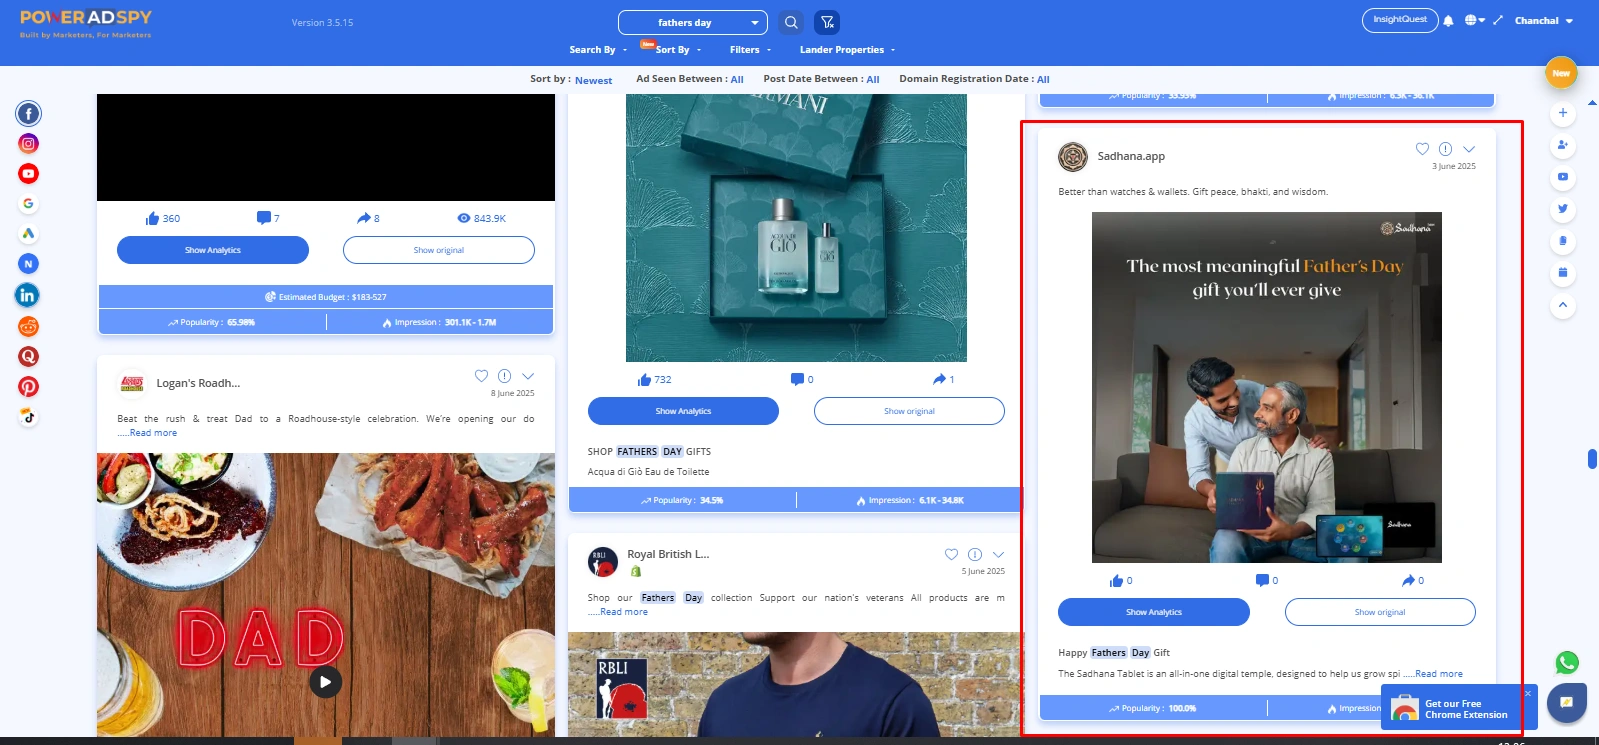Click the magnifier search icon button
The width and height of the screenshot is (1599, 745).
click(791, 22)
